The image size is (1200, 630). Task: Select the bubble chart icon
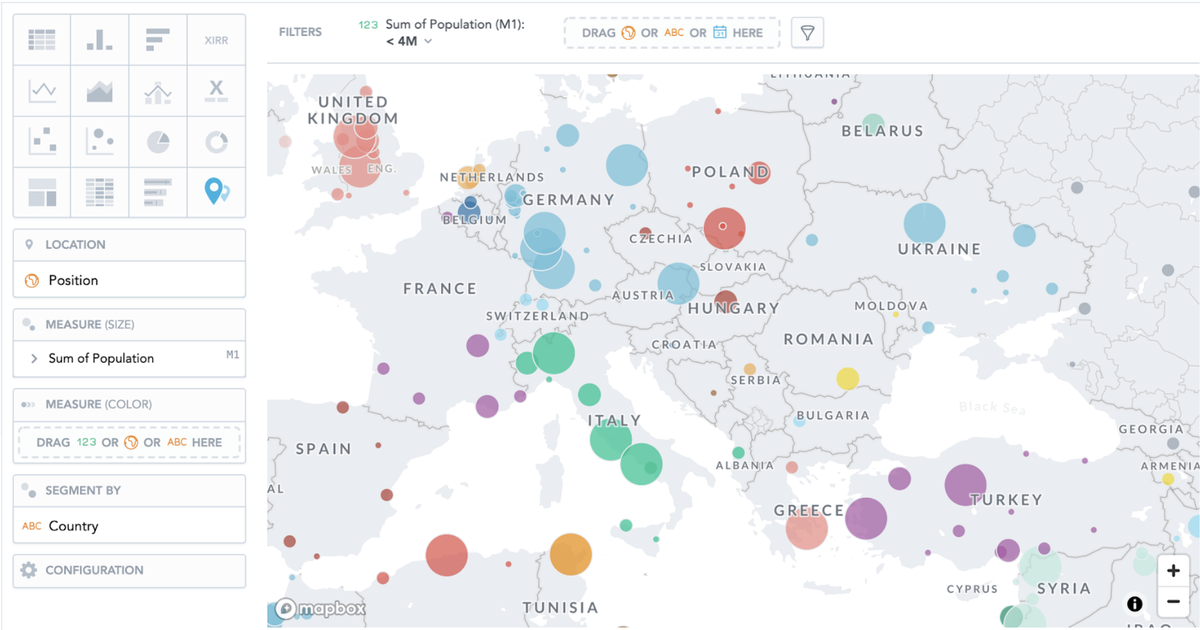pyautogui.click(x=99, y=140)
